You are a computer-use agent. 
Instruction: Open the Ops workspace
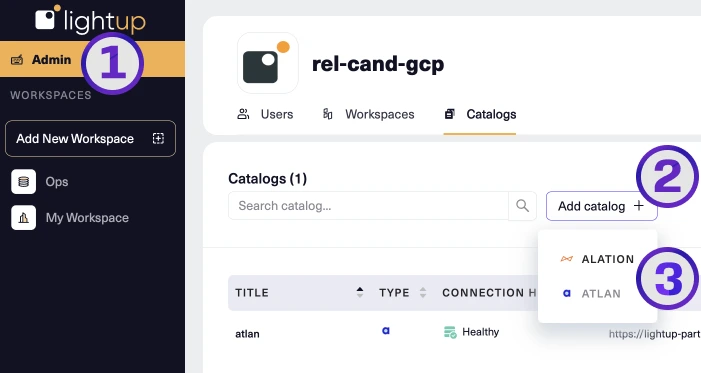[56, 182]
